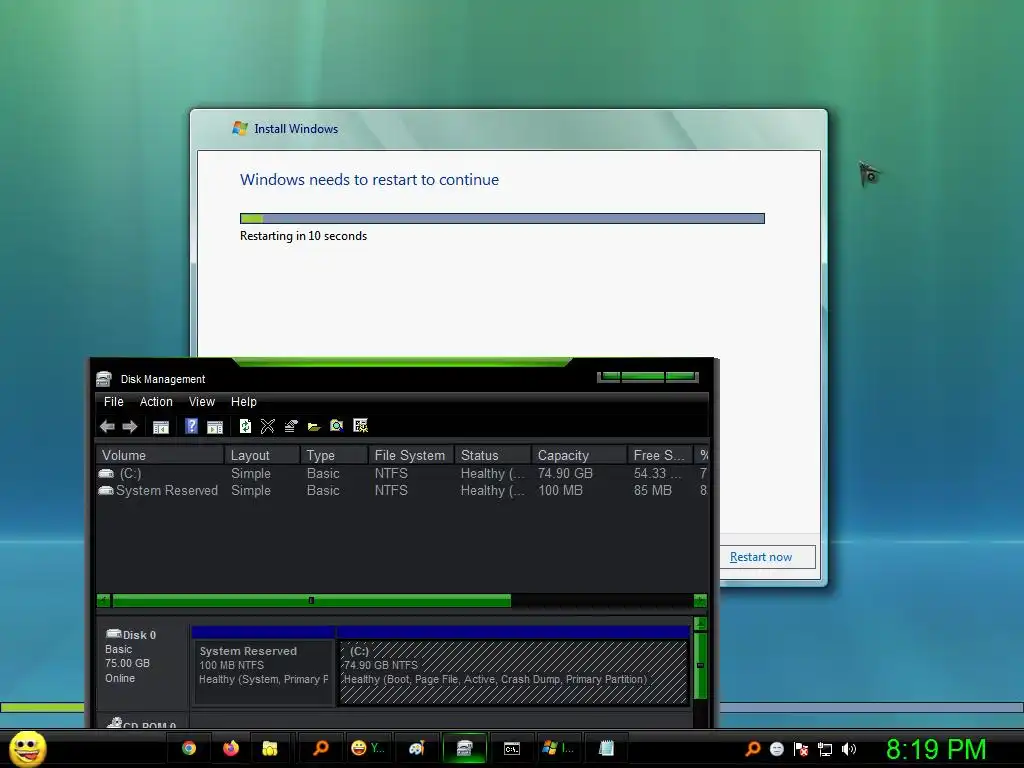Select the Disk 0 label block
The image size is (1024, 768).
[142, 665]
